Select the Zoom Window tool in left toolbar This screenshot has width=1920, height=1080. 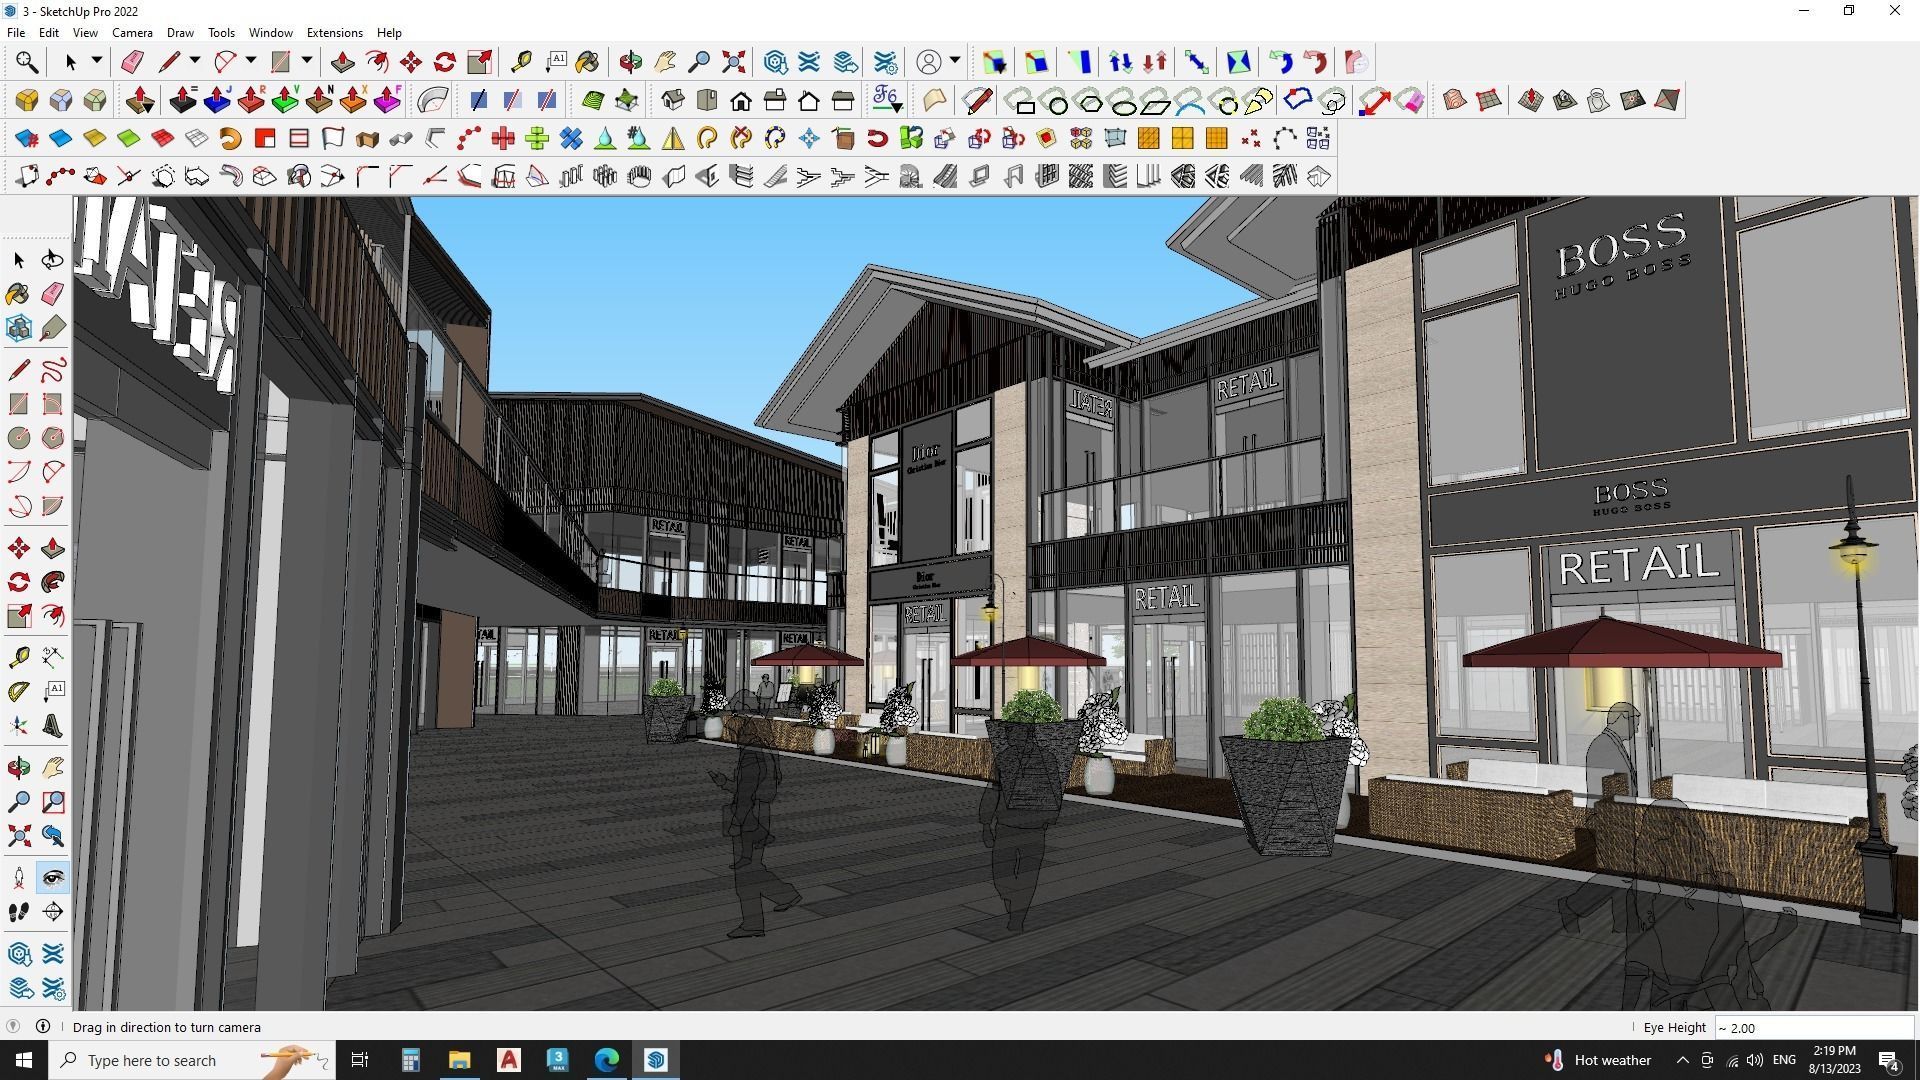pyautogui.click(x=52, y=802)
